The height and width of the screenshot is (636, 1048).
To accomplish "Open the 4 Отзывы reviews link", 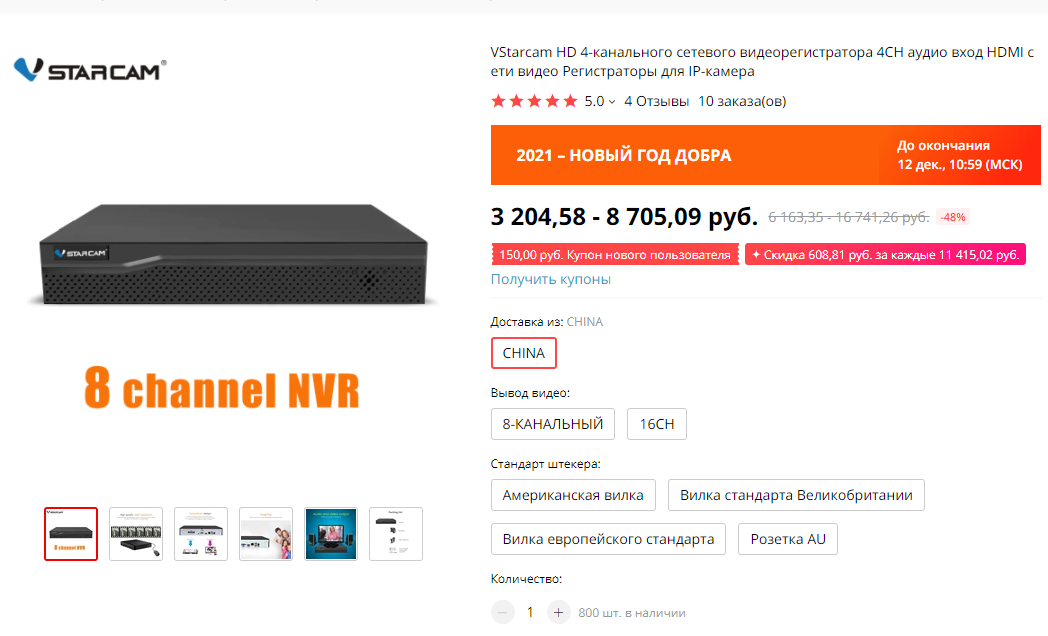I will click(656, 102).
